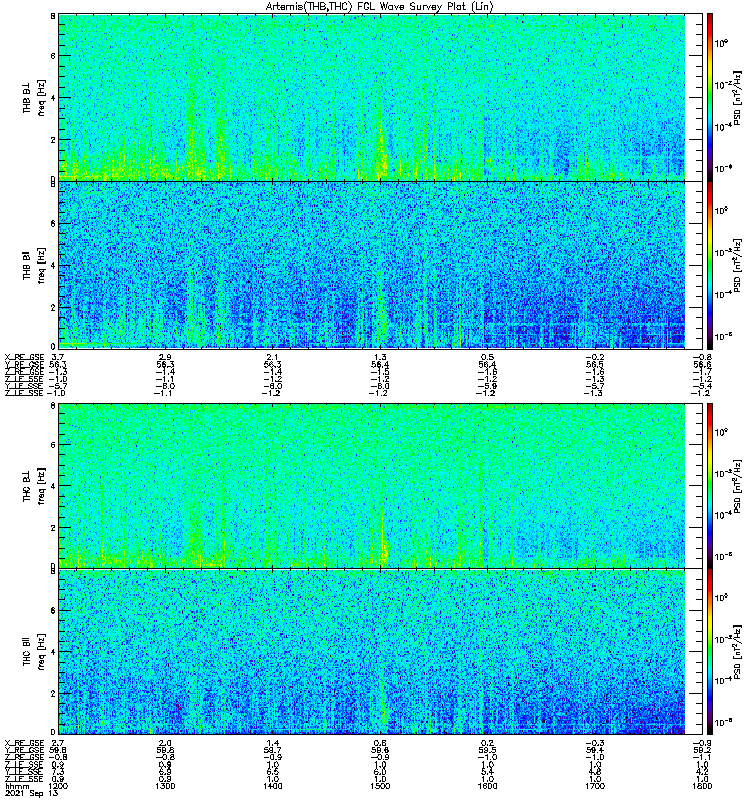Click the THC Y_RE_GSE value "58.7"
This screenshot has width=750, height=800.
tap(272, 751)
